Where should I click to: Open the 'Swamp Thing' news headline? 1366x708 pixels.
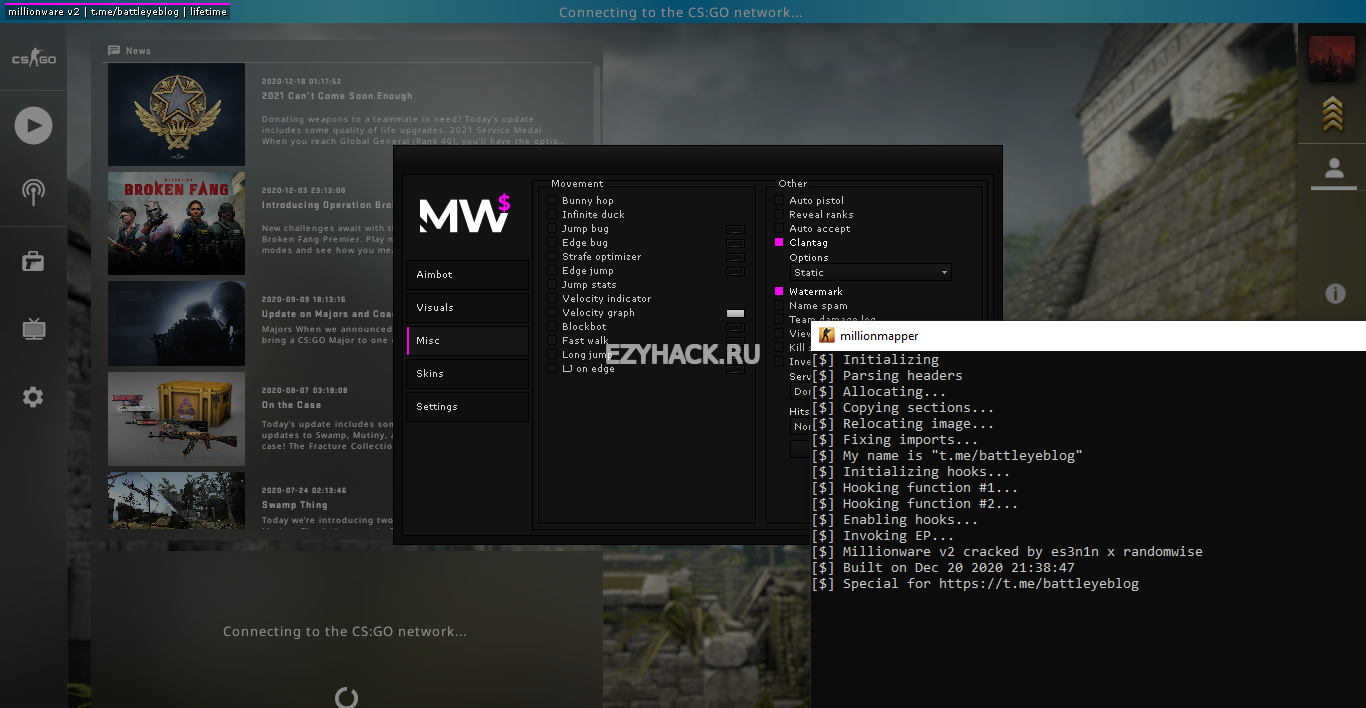[295, 505]
